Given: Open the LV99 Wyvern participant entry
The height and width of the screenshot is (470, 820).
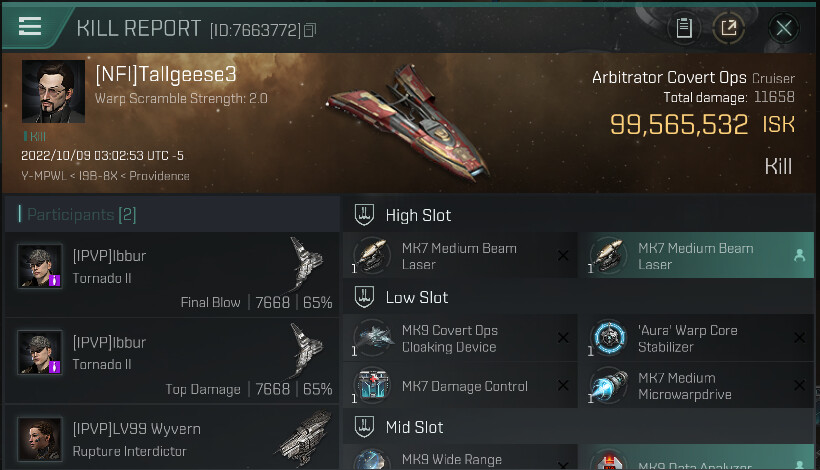Looking at the screenshot, I should [x=172, y=438].
